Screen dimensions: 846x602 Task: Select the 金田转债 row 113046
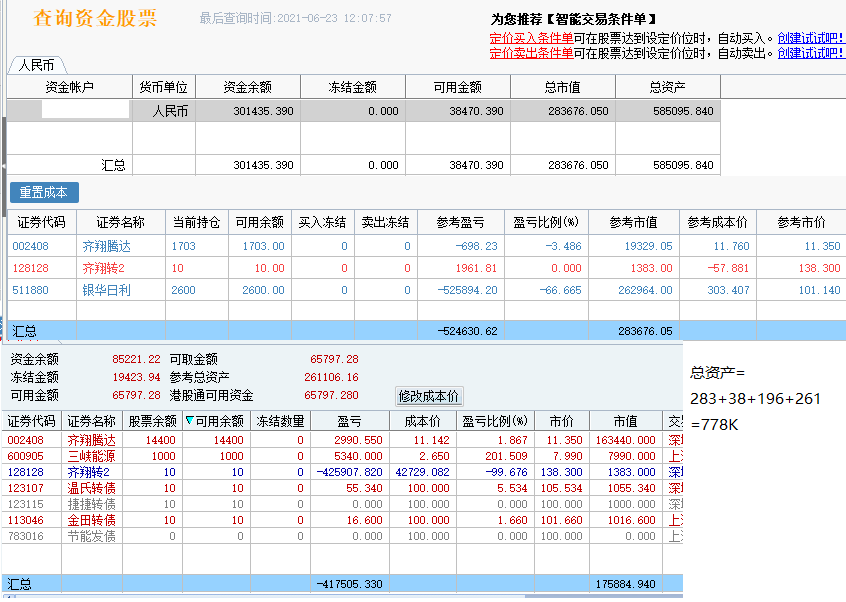click(x=91, y=520)
